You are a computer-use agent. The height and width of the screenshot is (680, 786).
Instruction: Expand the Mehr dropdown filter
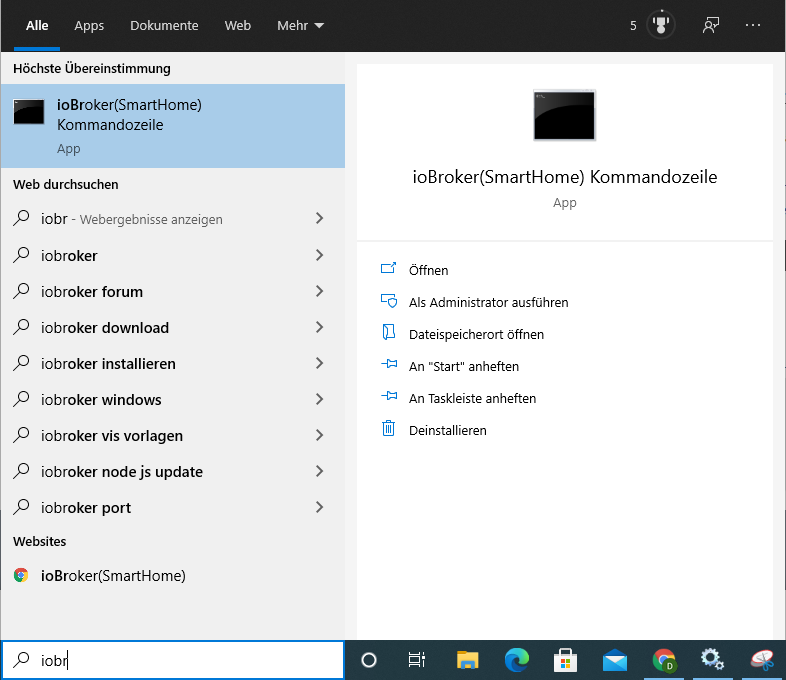coord(300,26)
